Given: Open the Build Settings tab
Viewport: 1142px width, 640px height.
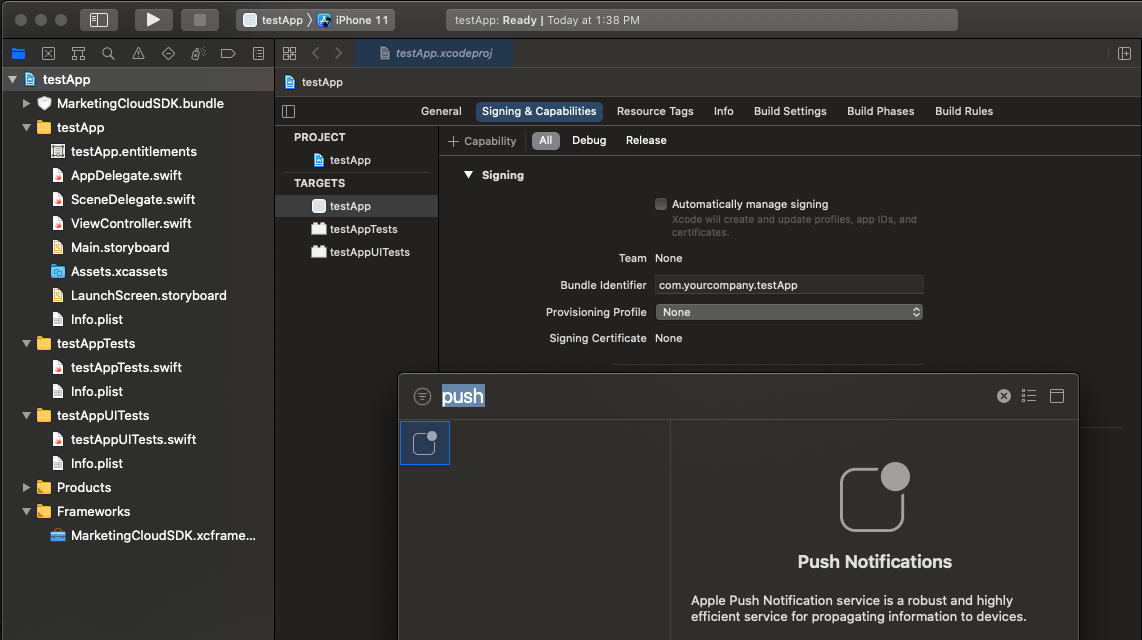Looking at the screenshot, I should click(790, 111).
